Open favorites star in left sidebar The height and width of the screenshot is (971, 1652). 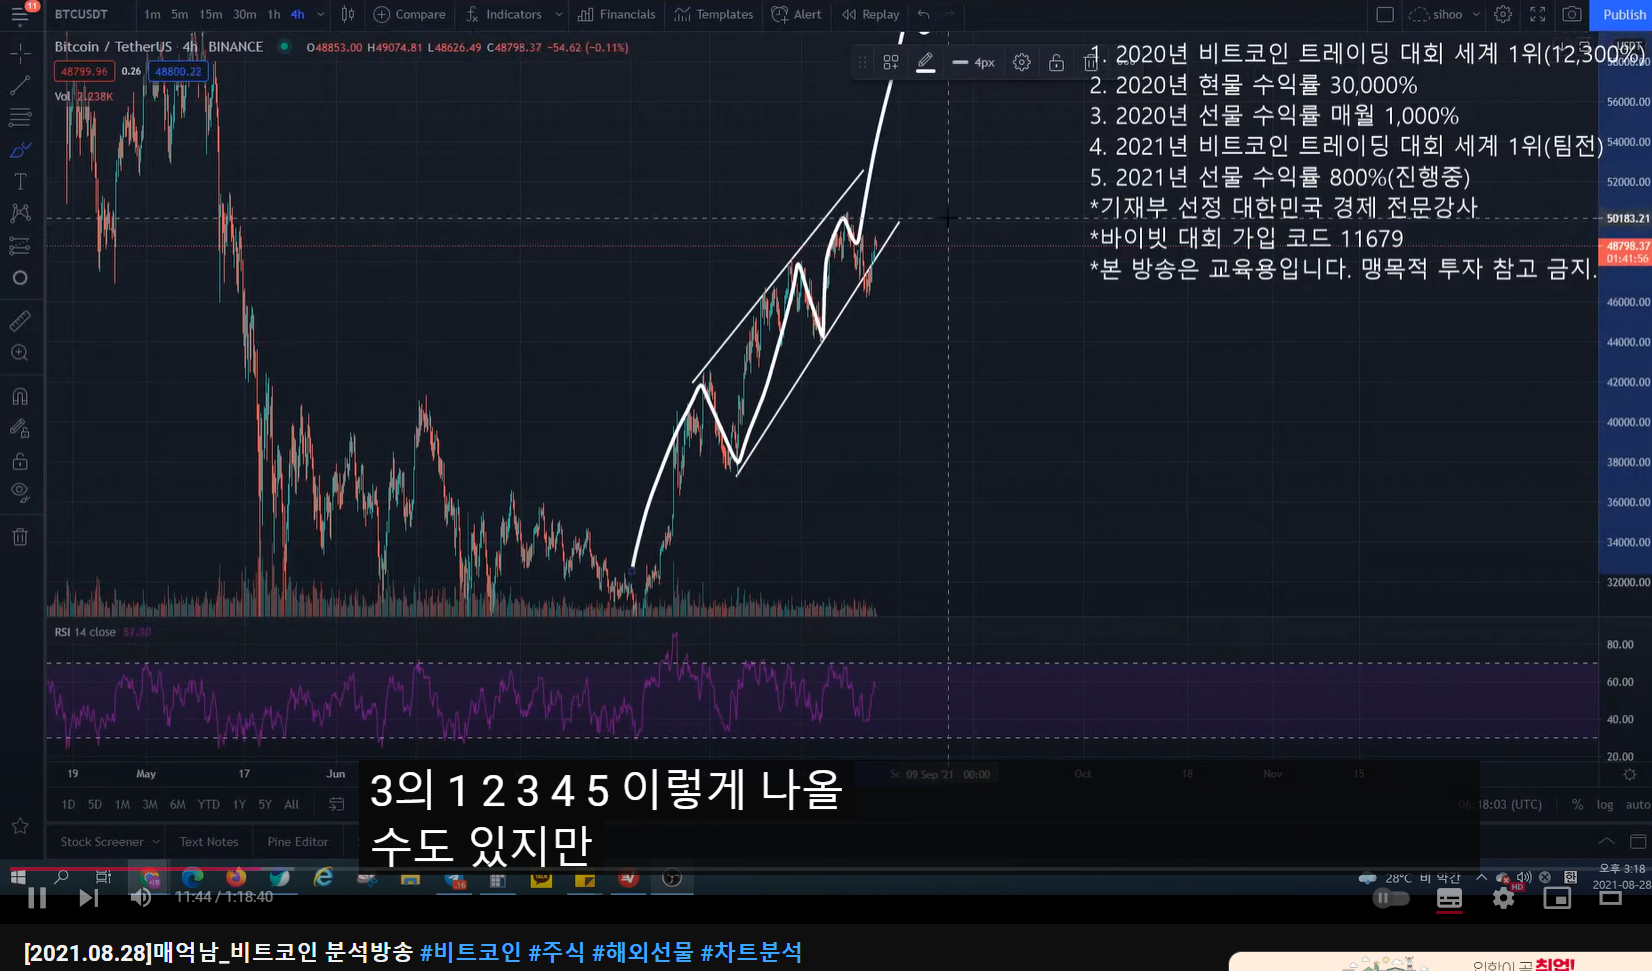(20, 826)
